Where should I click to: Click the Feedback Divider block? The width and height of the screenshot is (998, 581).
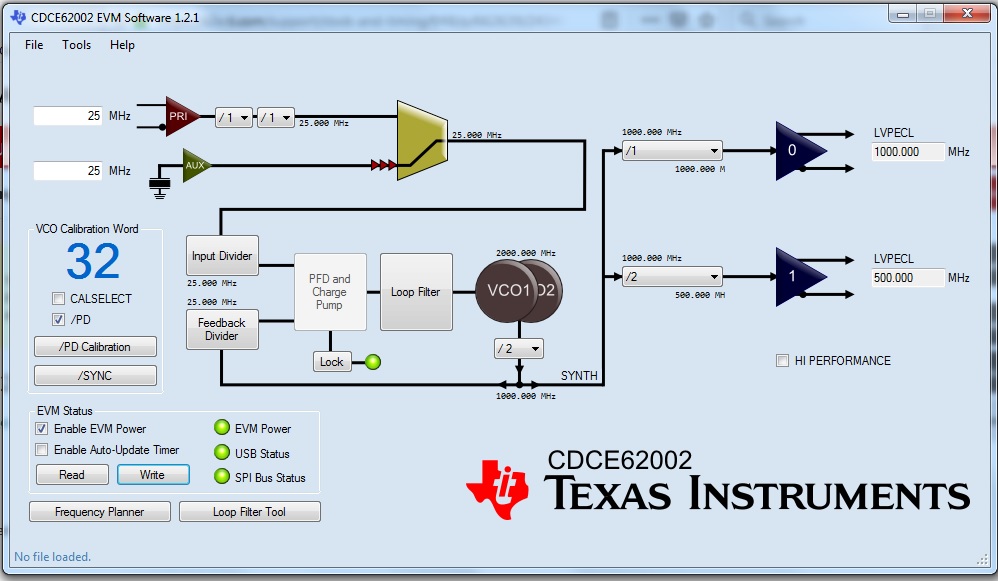click(x=222, y=330)
